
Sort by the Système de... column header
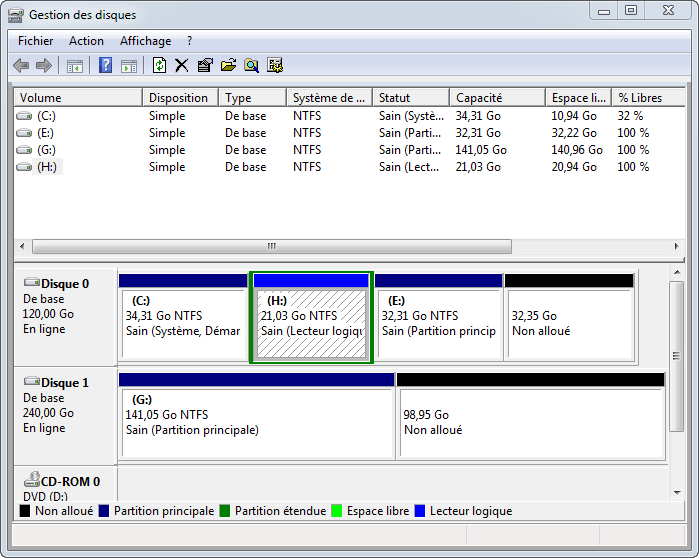329,98
